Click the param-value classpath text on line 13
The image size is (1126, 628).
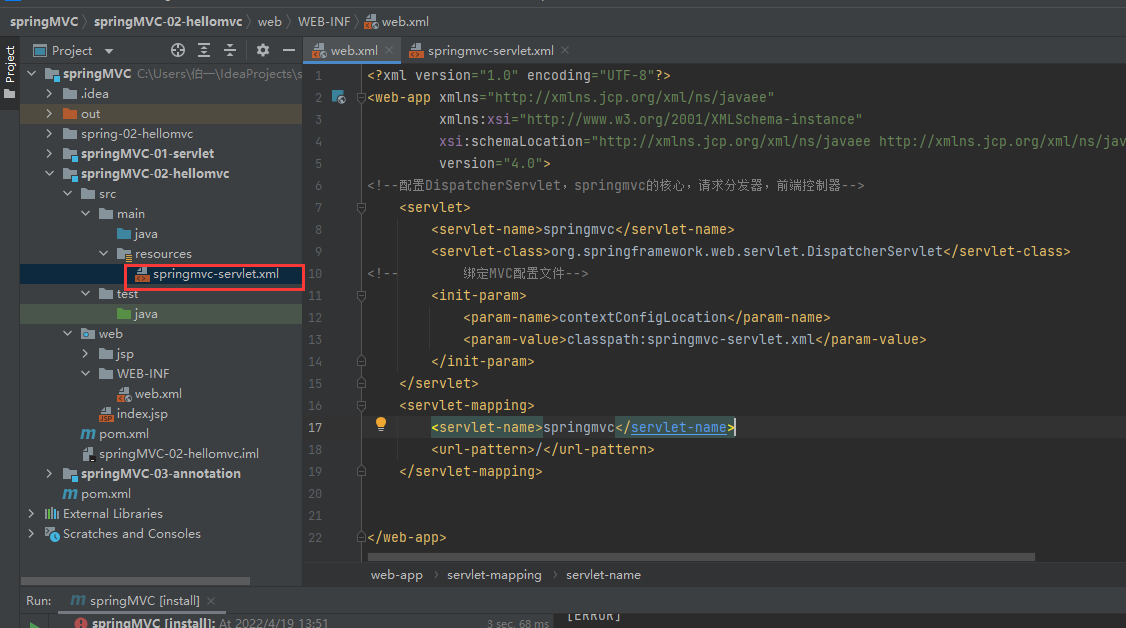[x=691, y=339]
